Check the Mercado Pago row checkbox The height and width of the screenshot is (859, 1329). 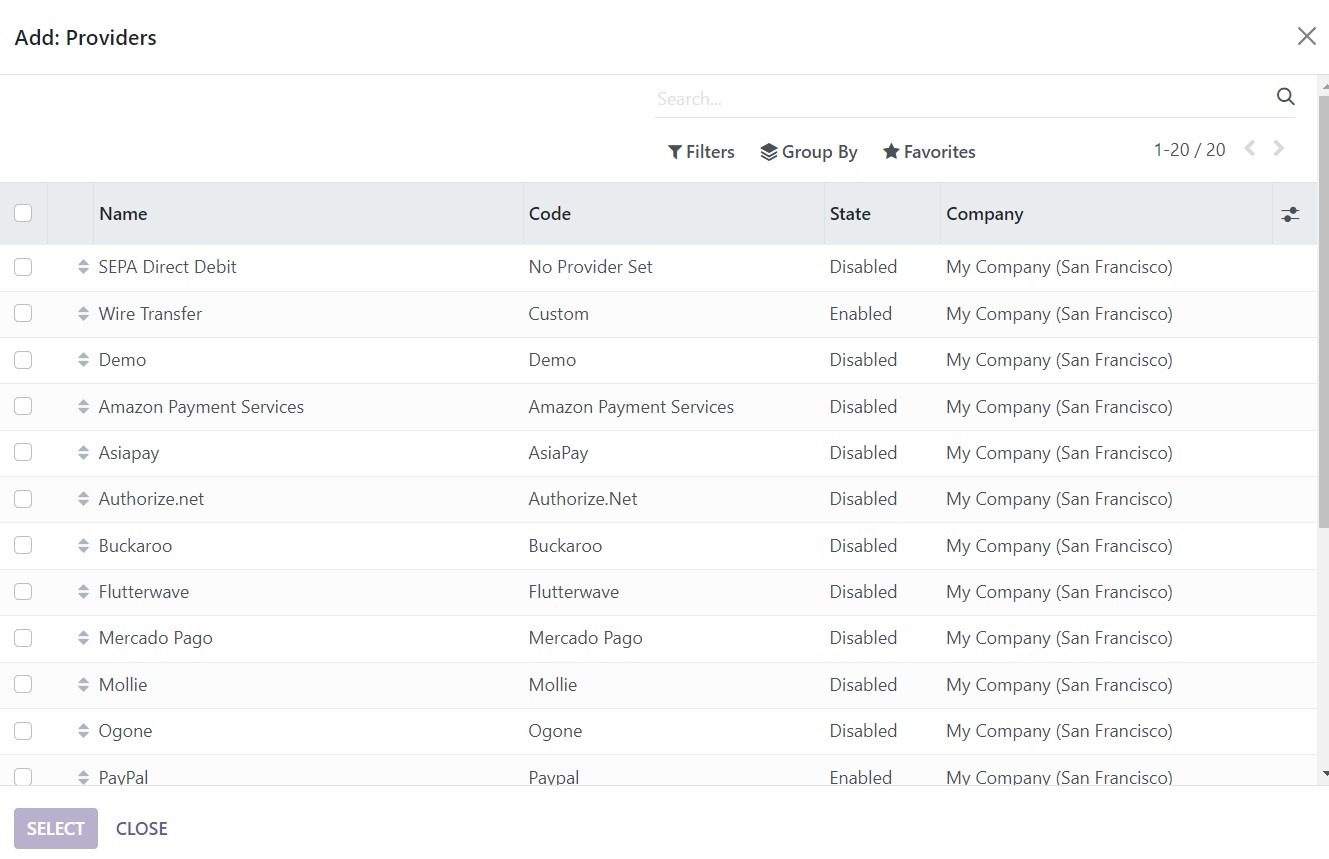(x=23, y=638)
